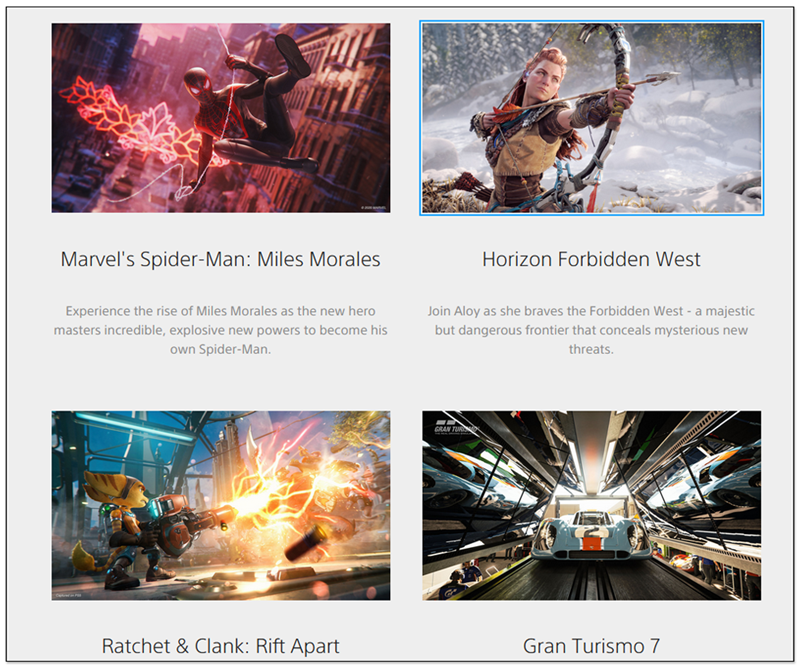Click the Marvel's Spider-Man: Miles Morales title
This screenshot has height=669, width=800.
(x=220, y=259)
